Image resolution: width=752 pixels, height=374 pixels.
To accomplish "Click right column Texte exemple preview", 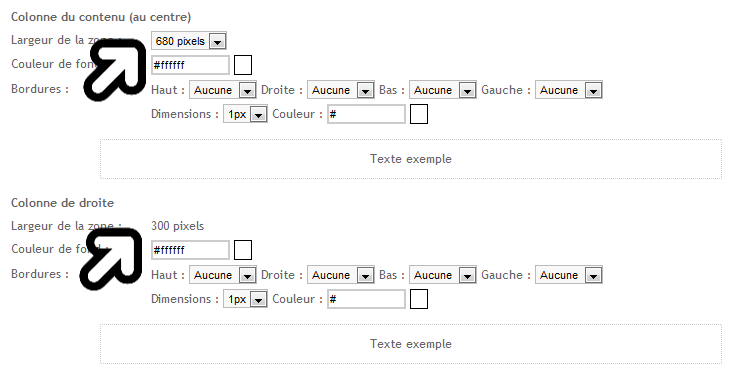I will point(411,344).
